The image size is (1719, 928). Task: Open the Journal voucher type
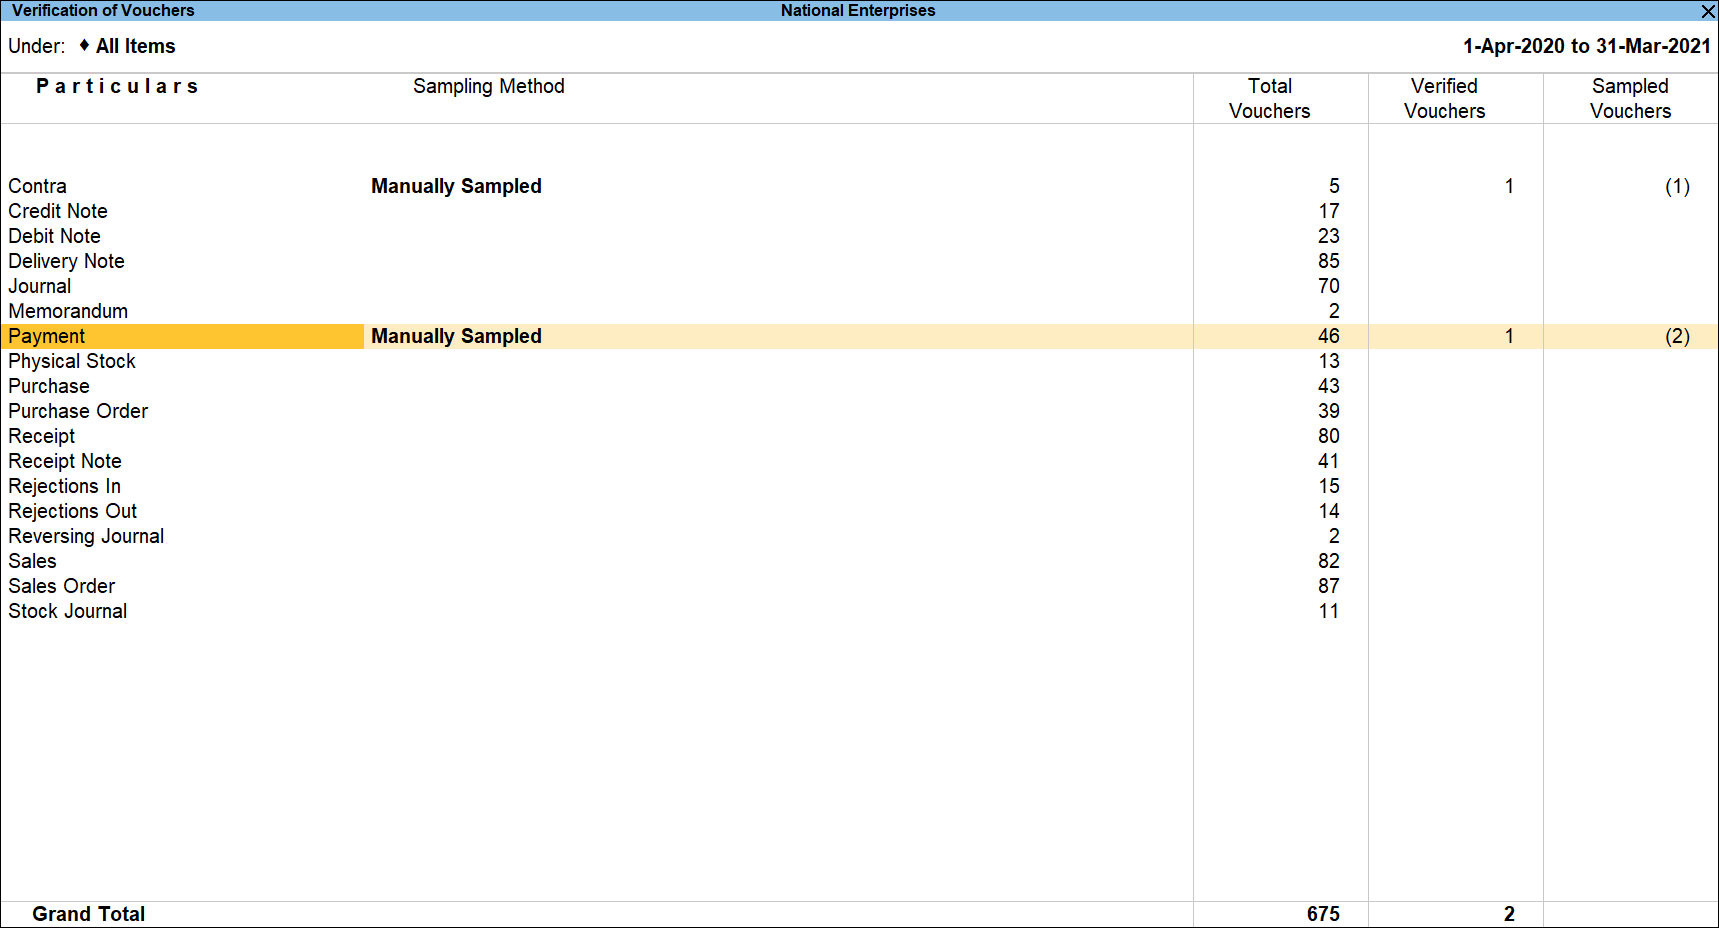[x=40, y=286]
